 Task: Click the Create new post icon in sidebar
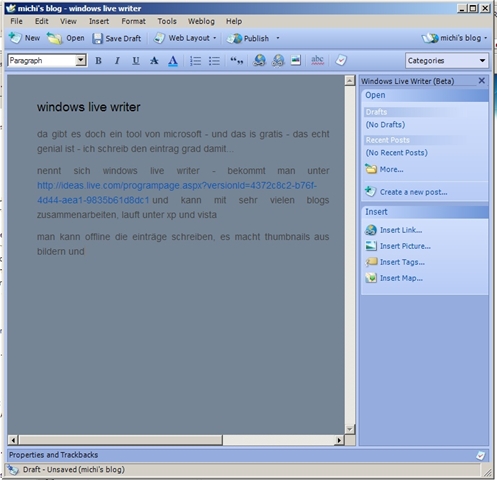pyautogui.click(x=371, y=192)
